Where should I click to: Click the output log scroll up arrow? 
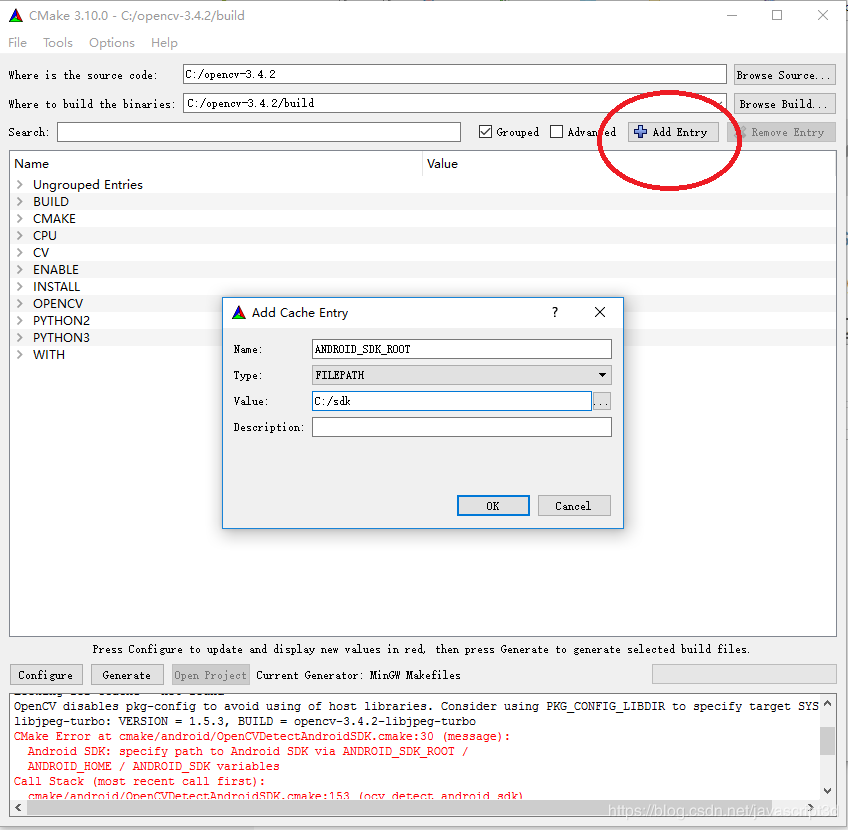click(827, 703)
